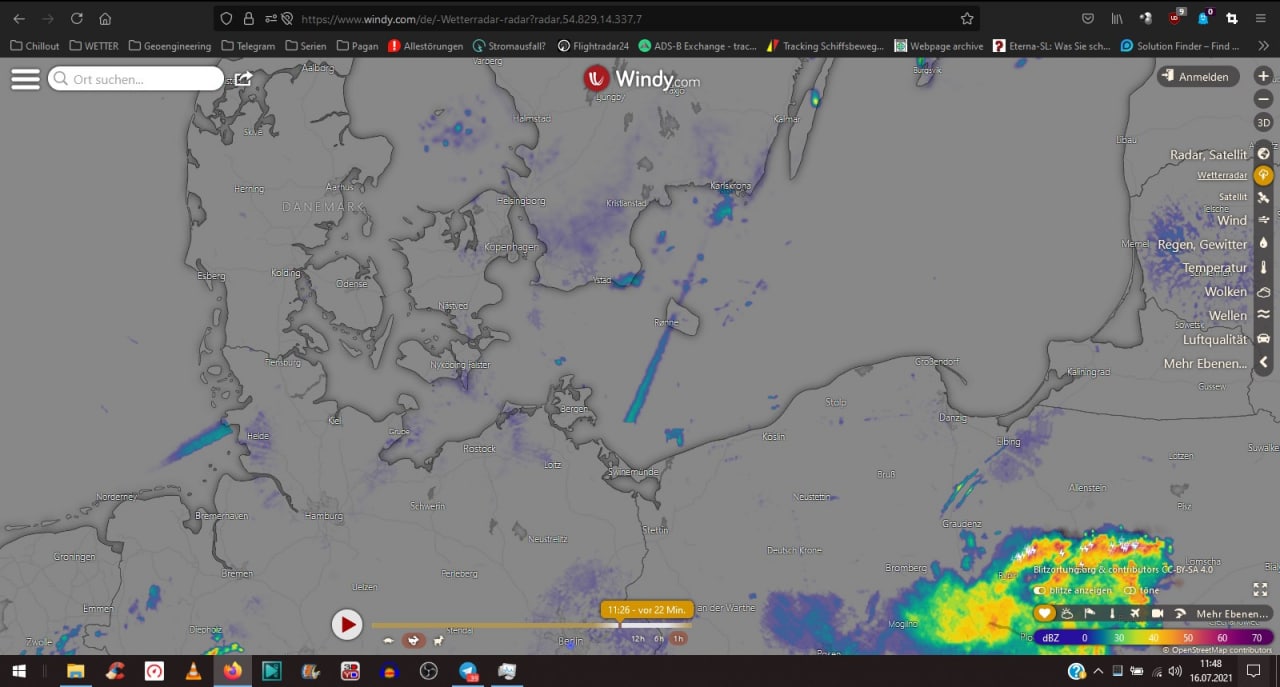Select the Temperatur thermometer icon
The width and height of the screenshot is (1280, 687).
(x=1264, y=267)
